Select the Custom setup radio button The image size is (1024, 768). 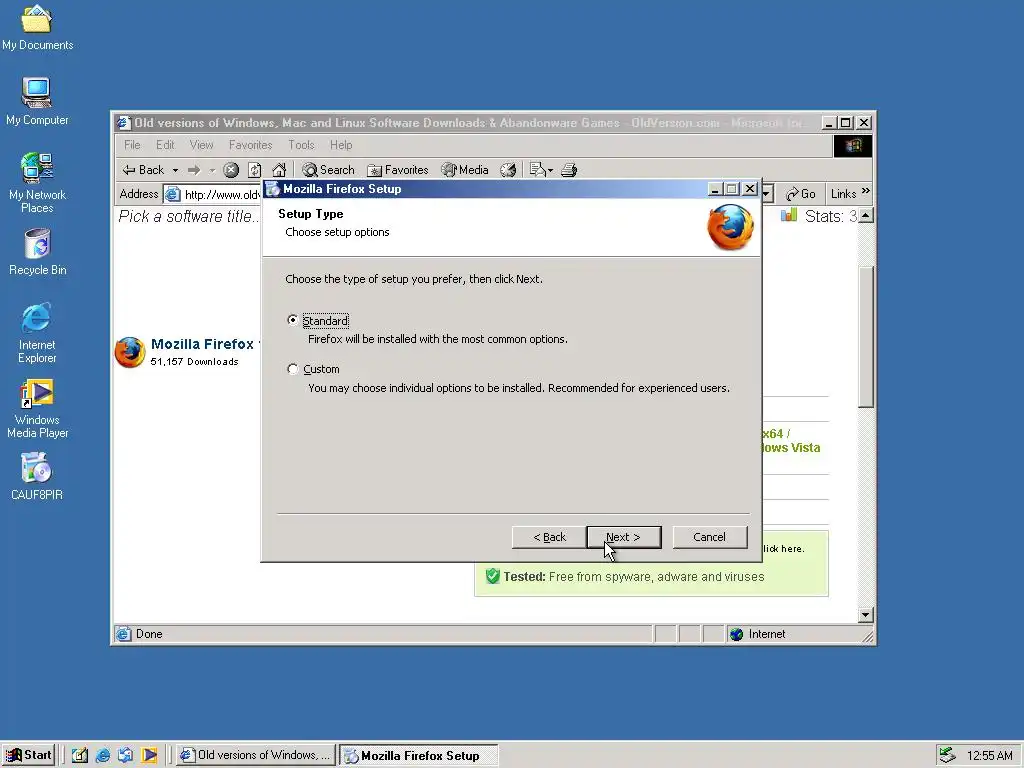click(x=293, y=369)
